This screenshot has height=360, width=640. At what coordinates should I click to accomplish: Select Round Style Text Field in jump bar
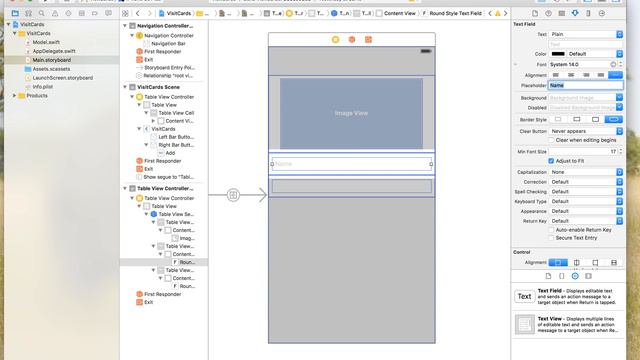451,13
